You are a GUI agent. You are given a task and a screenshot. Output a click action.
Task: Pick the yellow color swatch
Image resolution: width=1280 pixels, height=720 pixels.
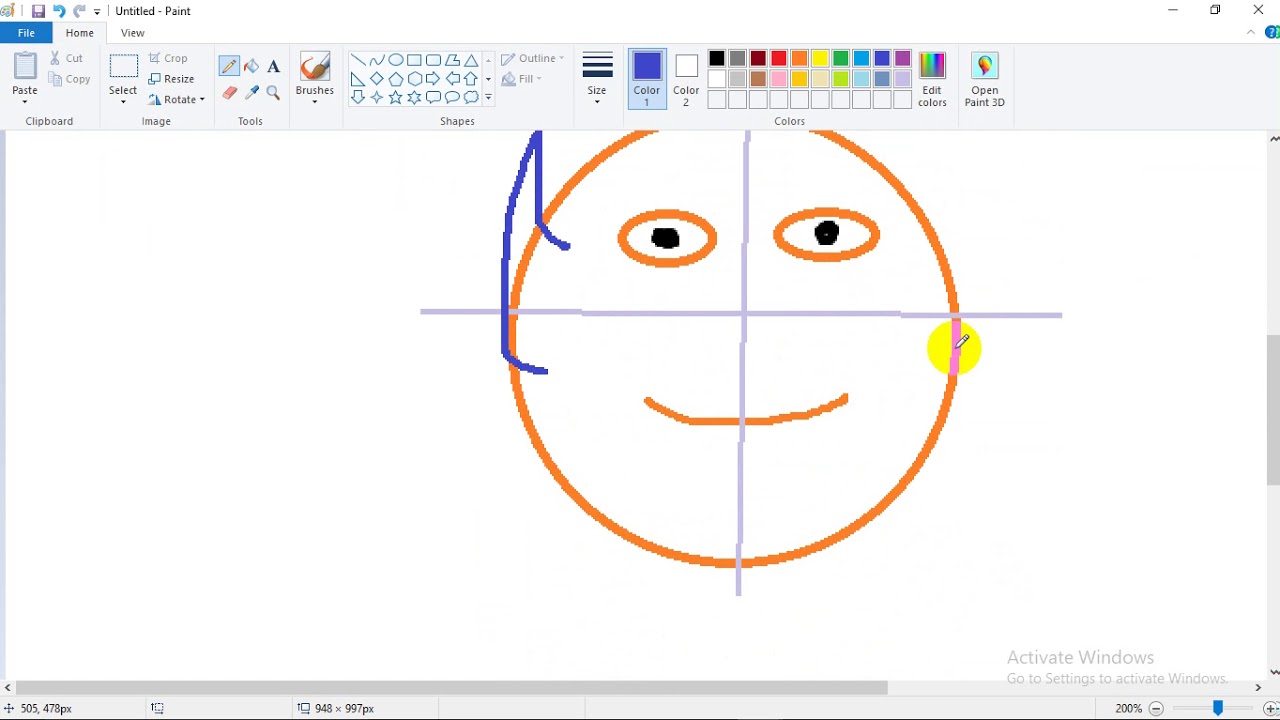pyautogui.click(x=820, y=59)
